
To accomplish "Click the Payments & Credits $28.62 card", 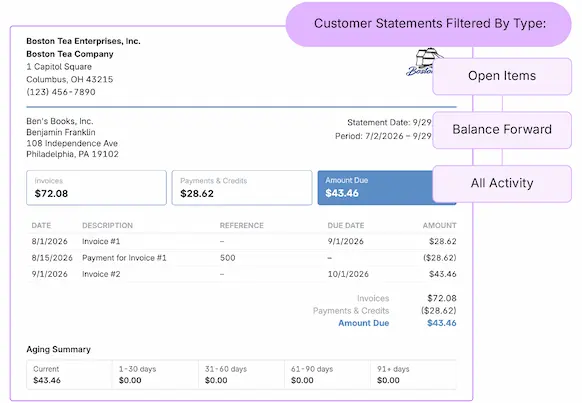I will click(x=242, y=188).
